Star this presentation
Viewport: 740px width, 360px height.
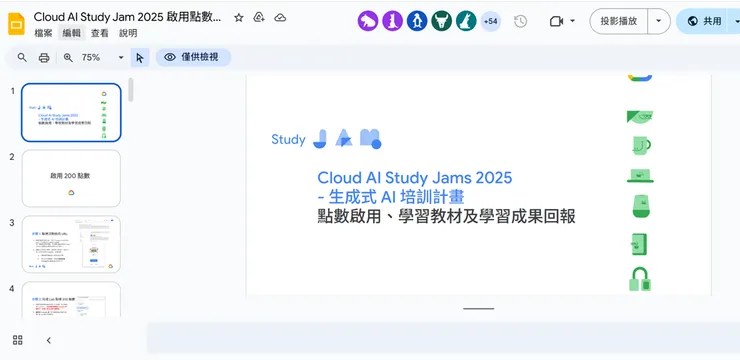(239, 18)
